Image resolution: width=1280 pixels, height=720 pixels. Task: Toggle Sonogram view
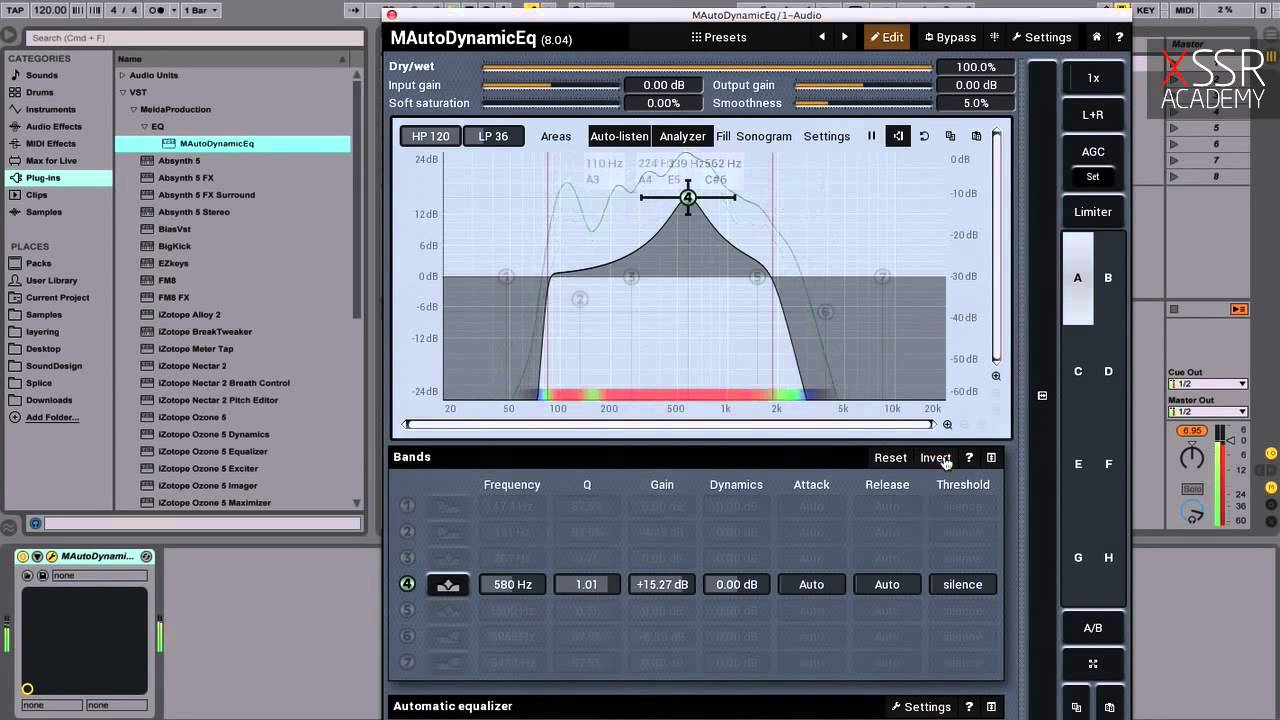[x=764, y=136]
